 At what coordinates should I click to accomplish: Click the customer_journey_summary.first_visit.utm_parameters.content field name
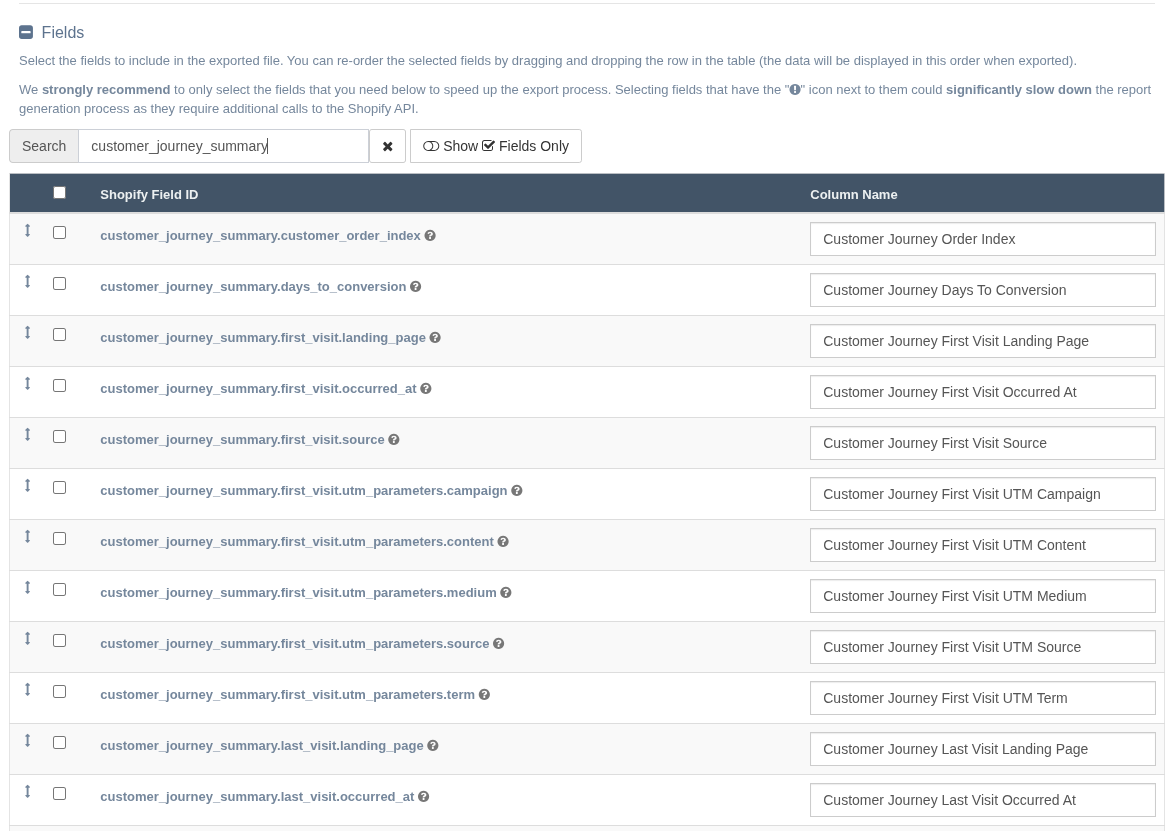coord(296,542)
